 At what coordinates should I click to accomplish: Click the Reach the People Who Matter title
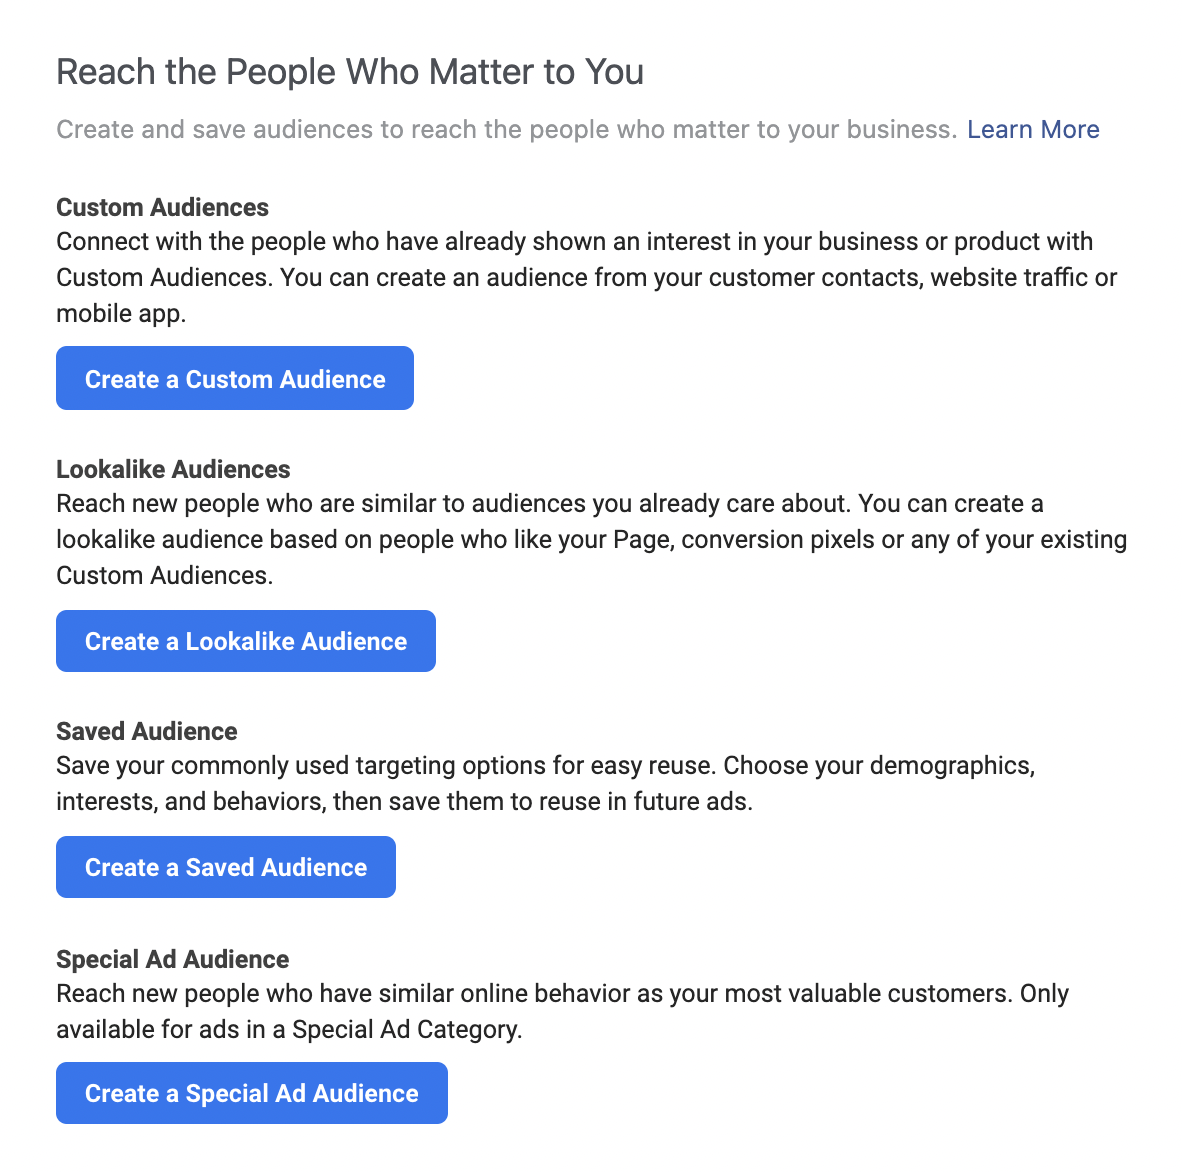click(x=350, y=72)
